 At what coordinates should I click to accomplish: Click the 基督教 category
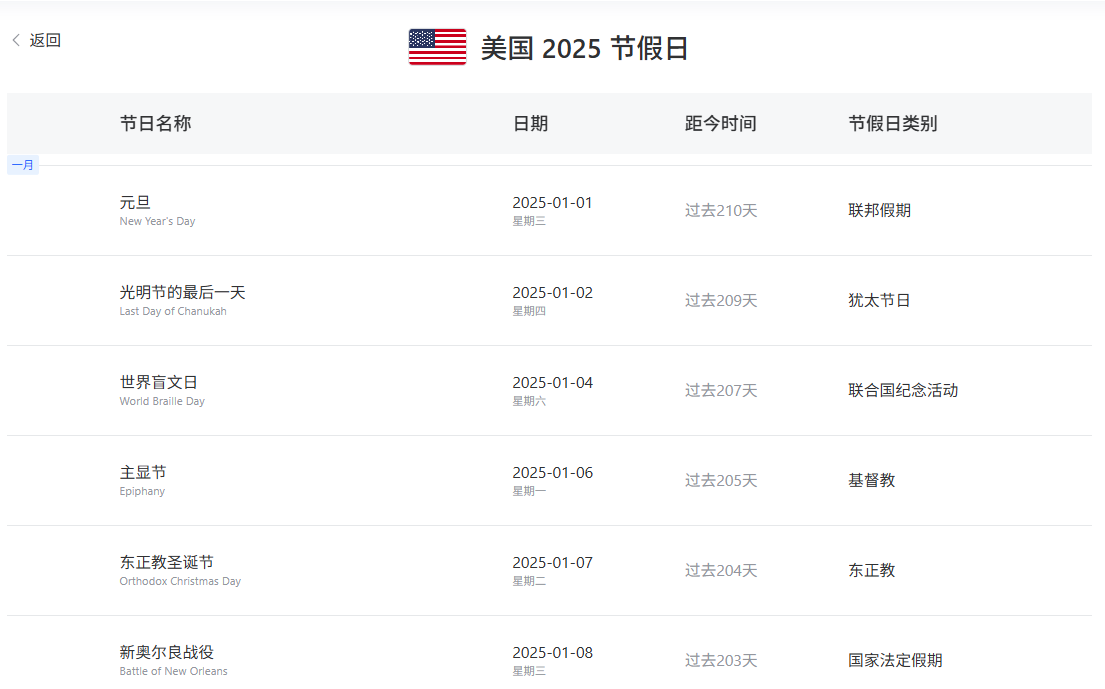point(872,481)
